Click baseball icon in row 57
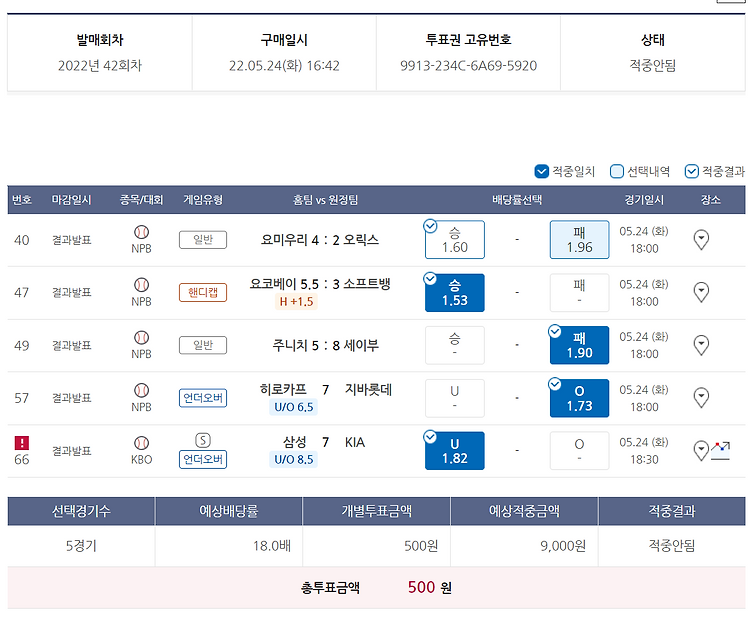 tap(142, 390)
